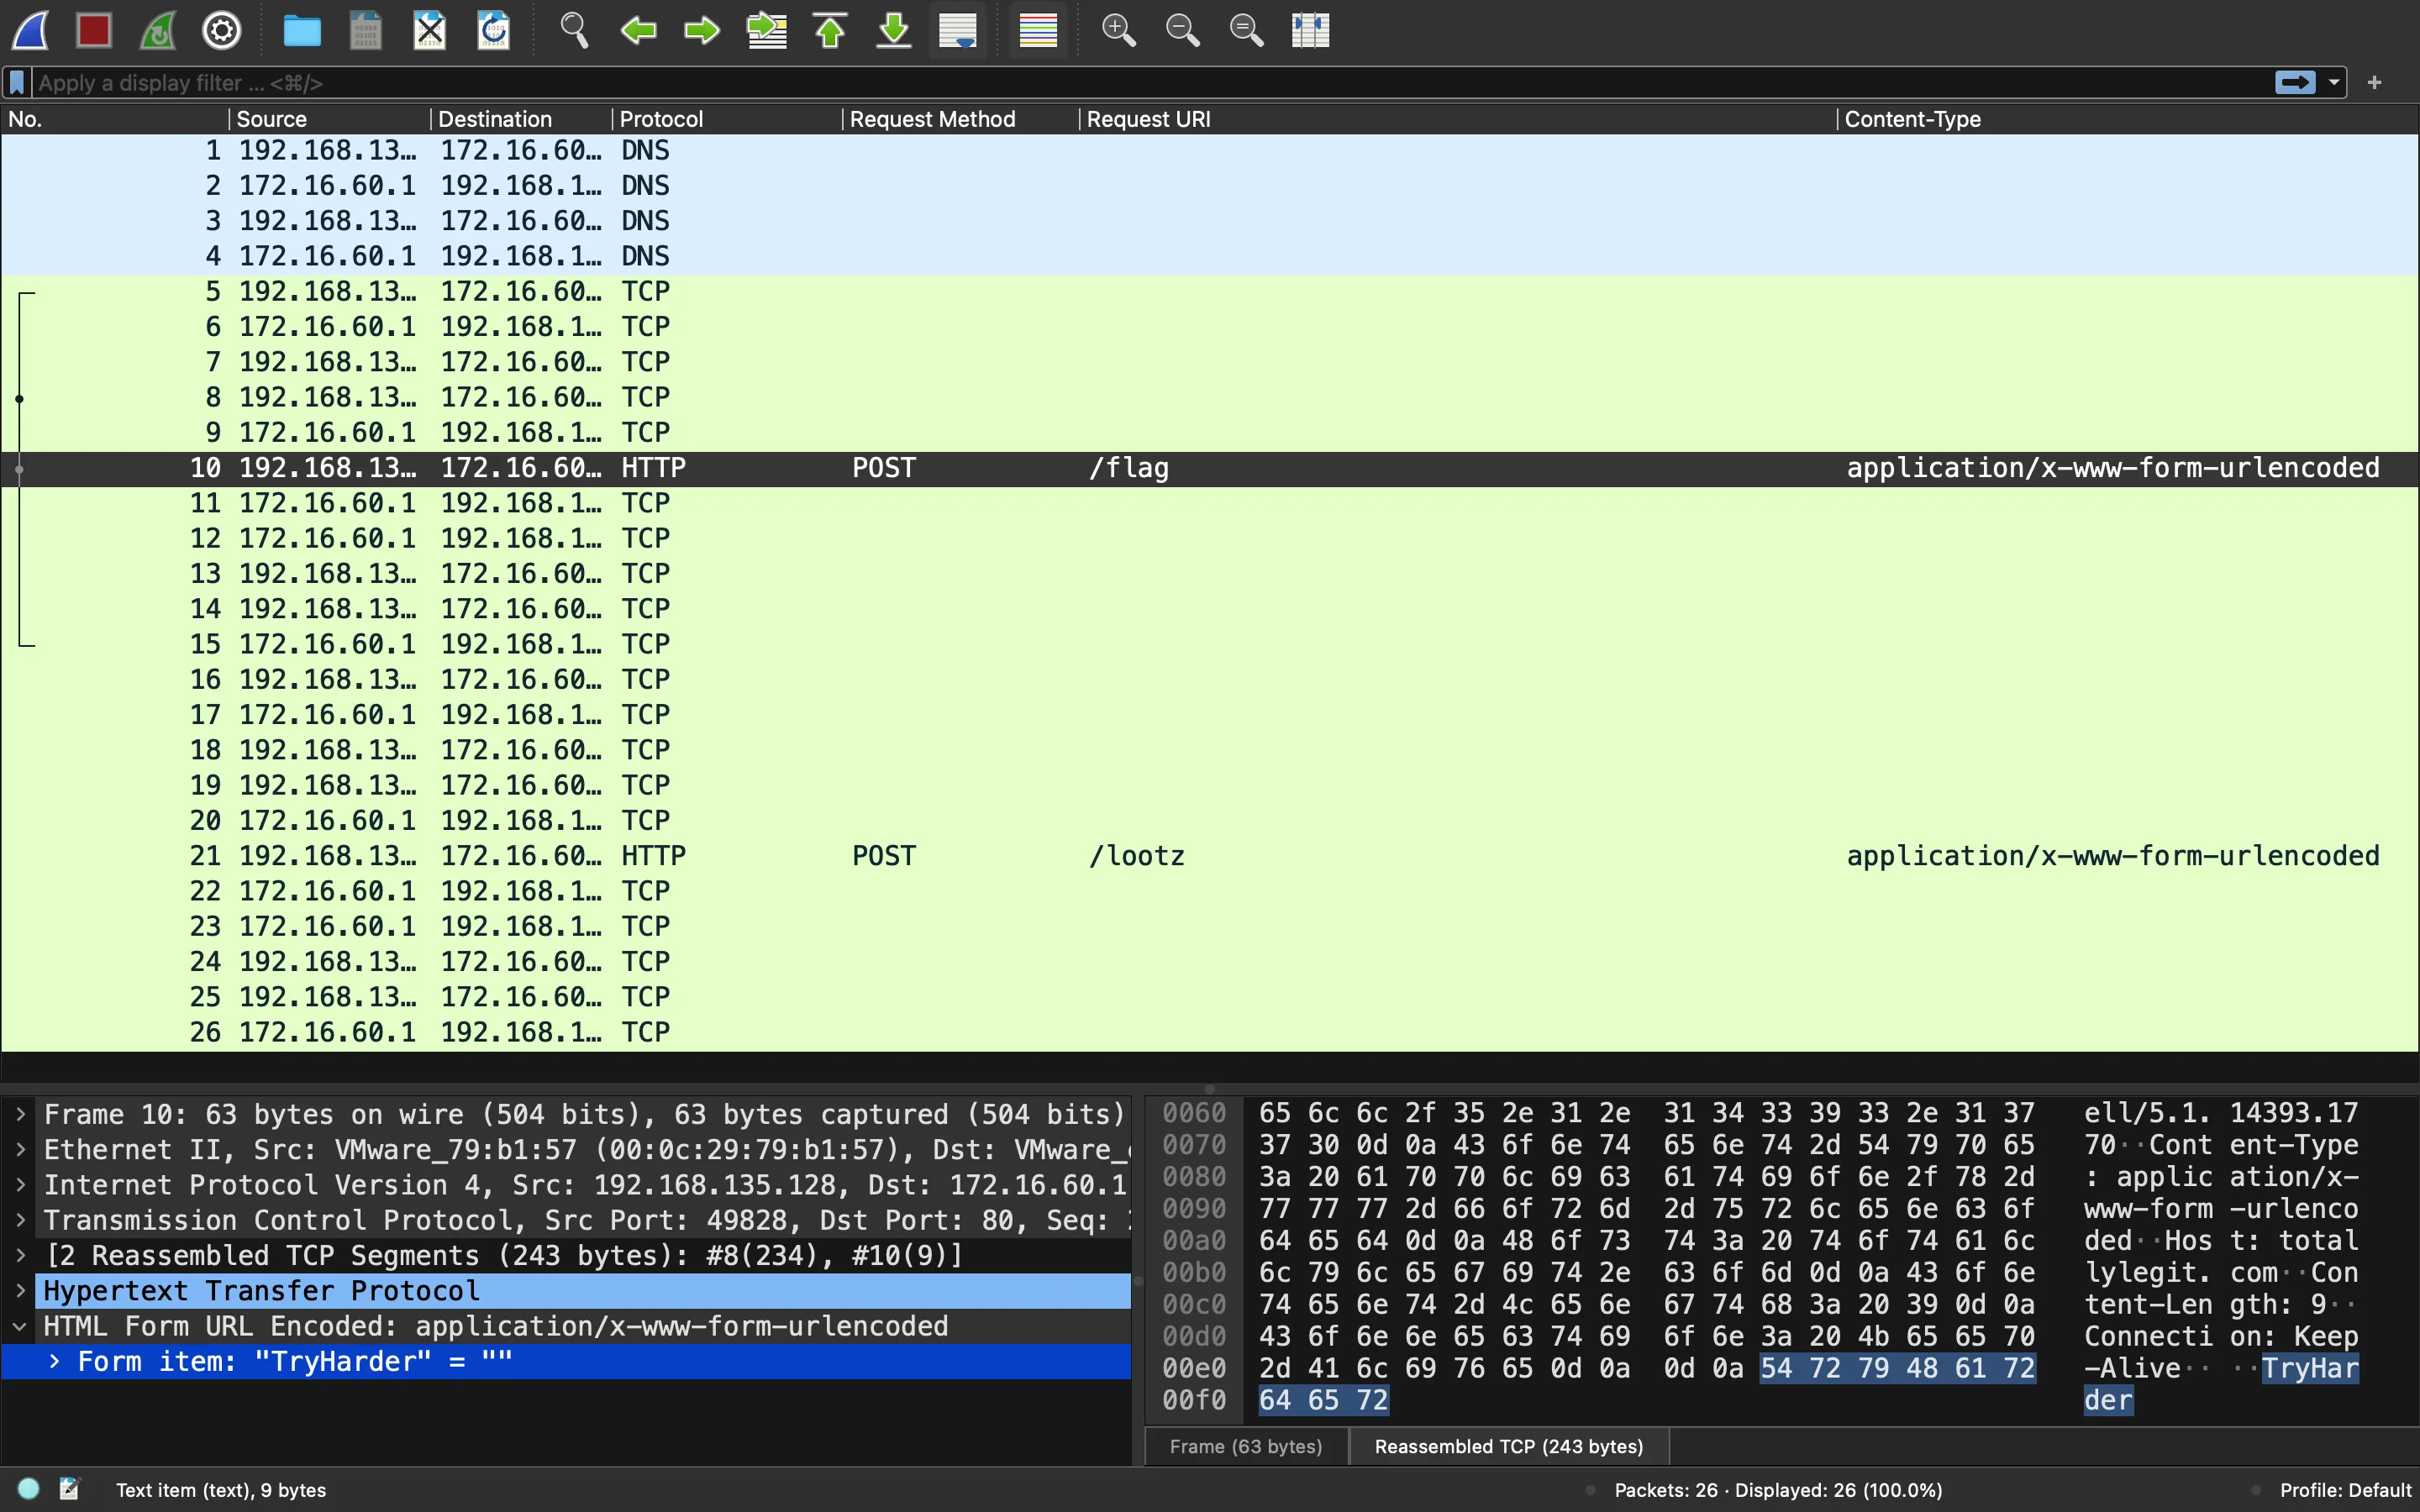Viewport: 2420px width, 1512px height.
Task: Click into the display filter field
Action: coord(1150,82)
